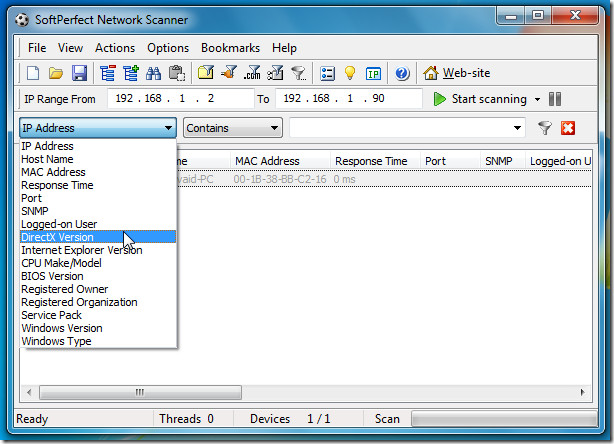Viewport: 614px width, 444px height.
Task: Click the To IP address field
Action: [349, 98]
